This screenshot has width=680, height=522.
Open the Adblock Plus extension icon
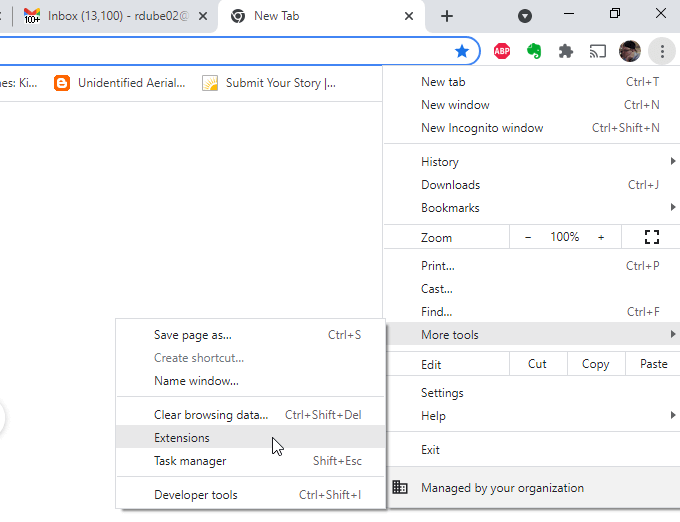502,51
